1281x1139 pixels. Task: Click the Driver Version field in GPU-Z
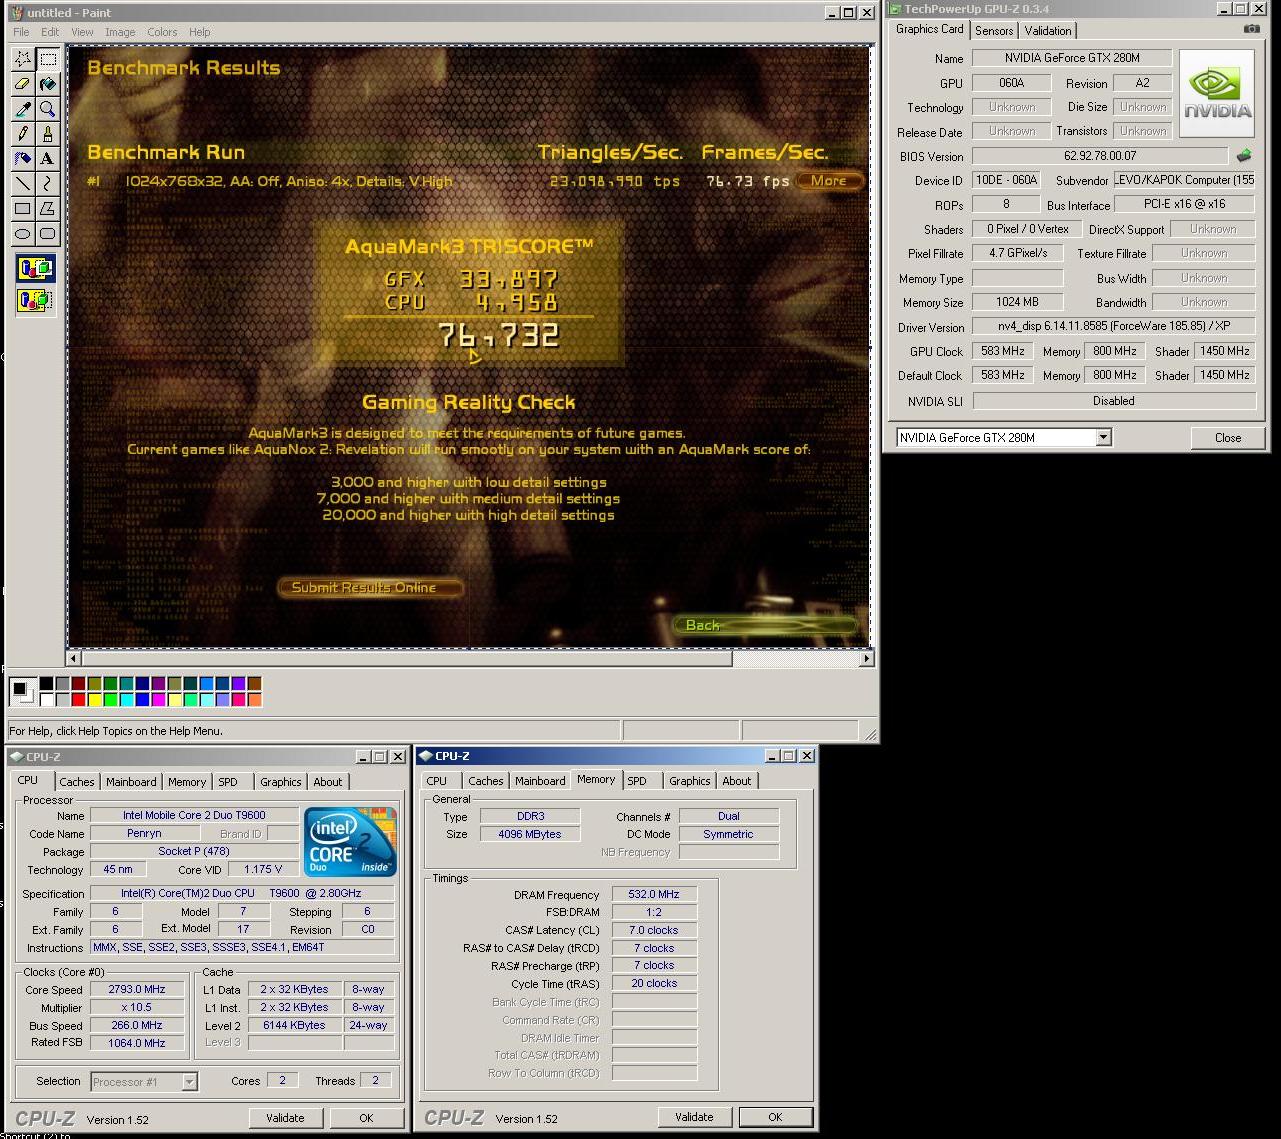[x=1114, y=326]
